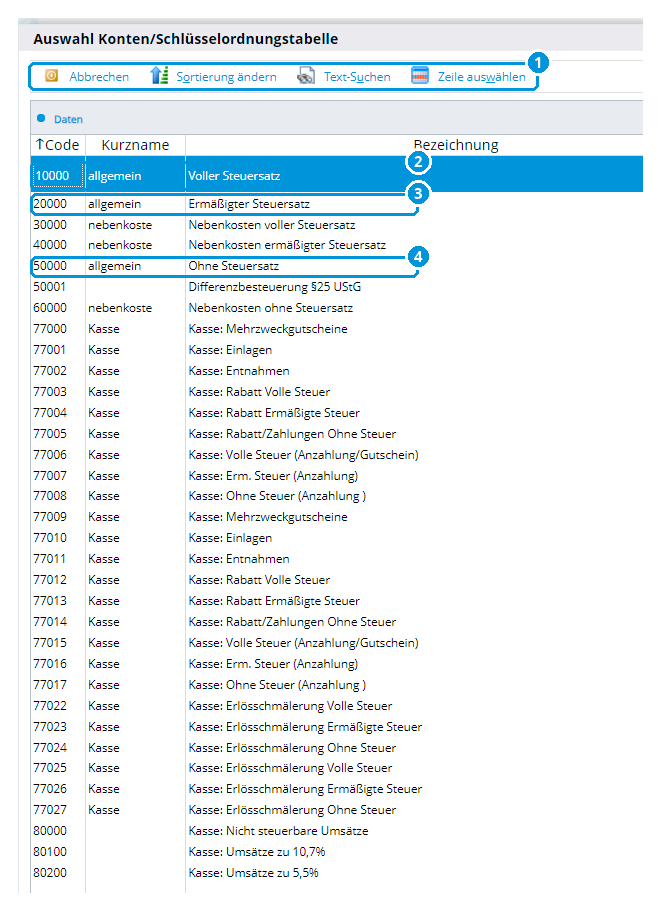This screenshot has width=661, height=911.
Task: Select Kasse: Umsätze zu 10,7% row
Action: pos(337,852)
